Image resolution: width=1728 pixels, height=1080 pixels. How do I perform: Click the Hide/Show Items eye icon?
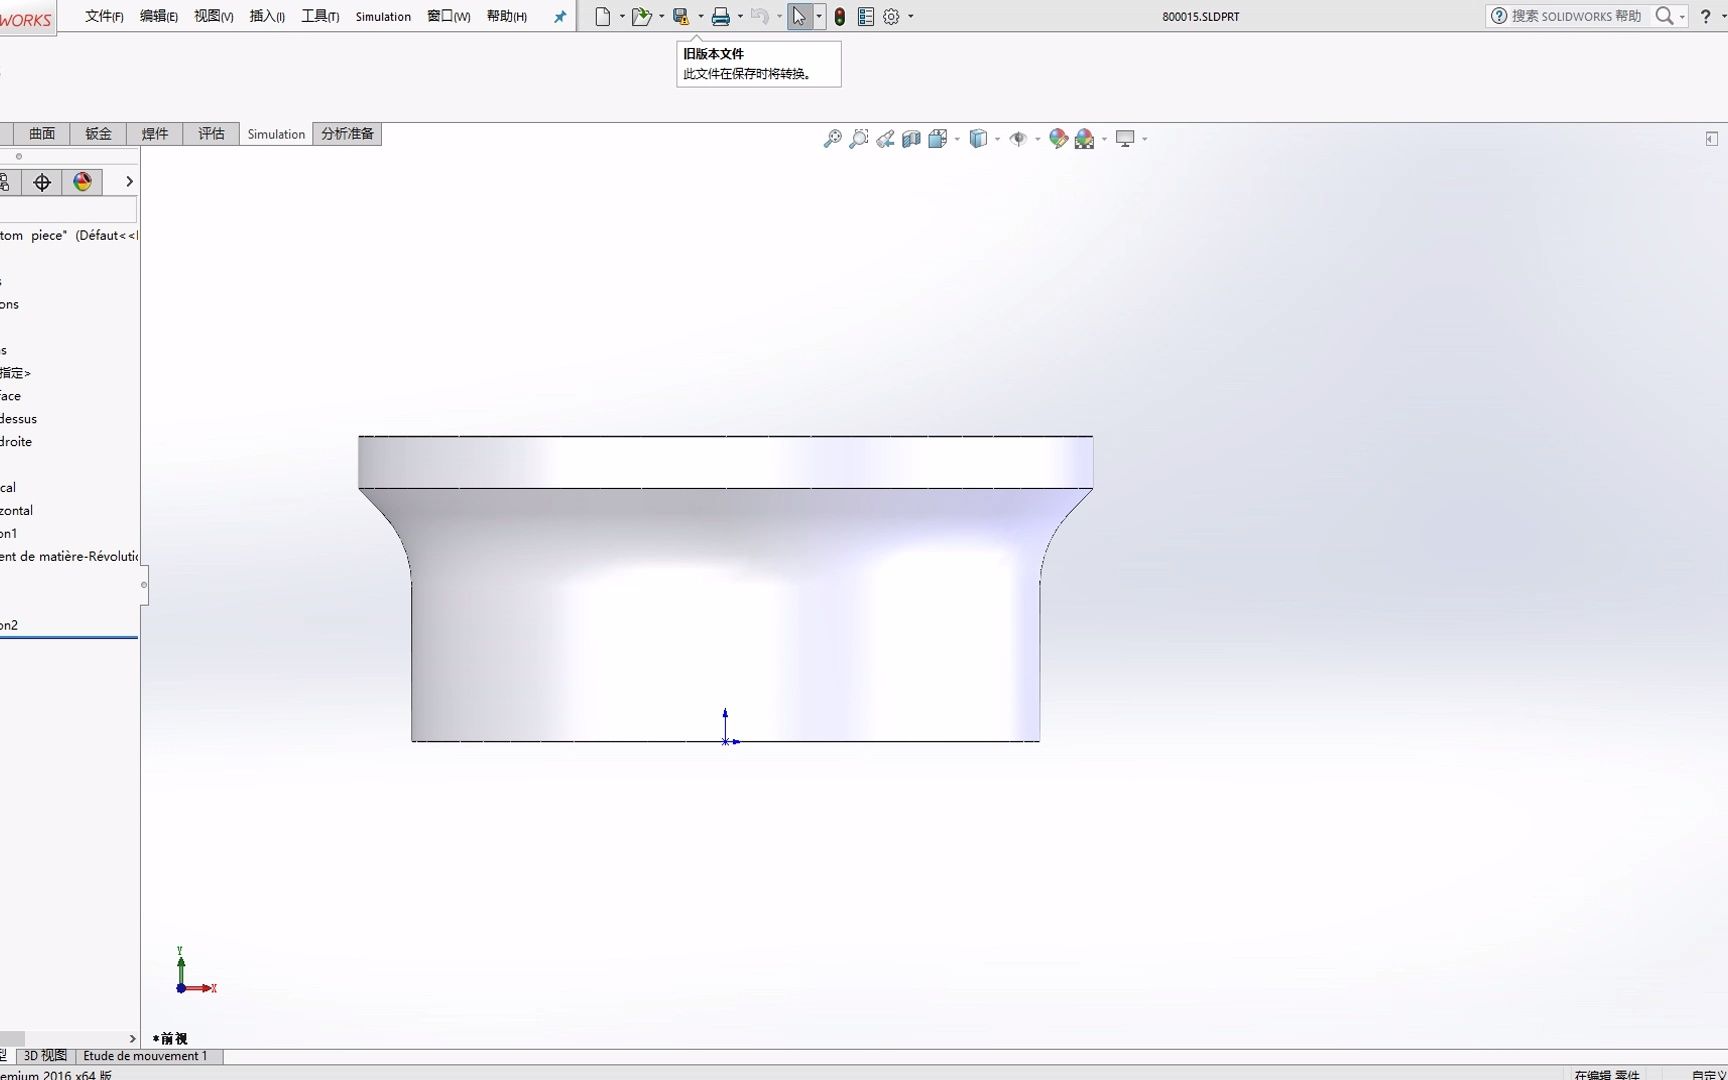pos(1019,139)
